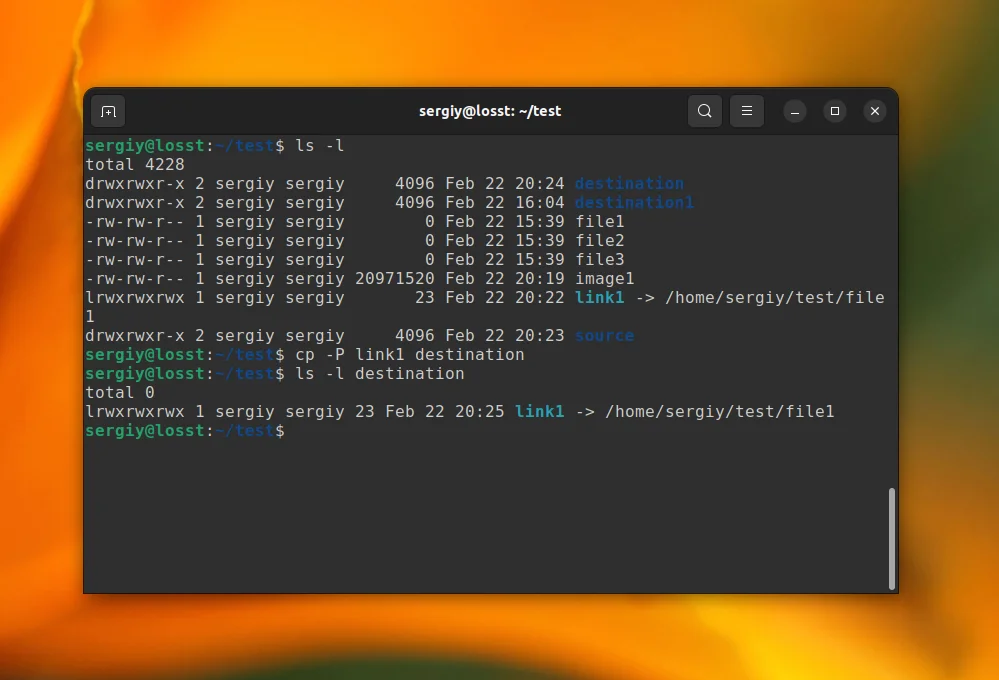Click the sergiy@losst: ~/test window title
Viewport: 999px width, 680px height.
[x=490, y=111]
